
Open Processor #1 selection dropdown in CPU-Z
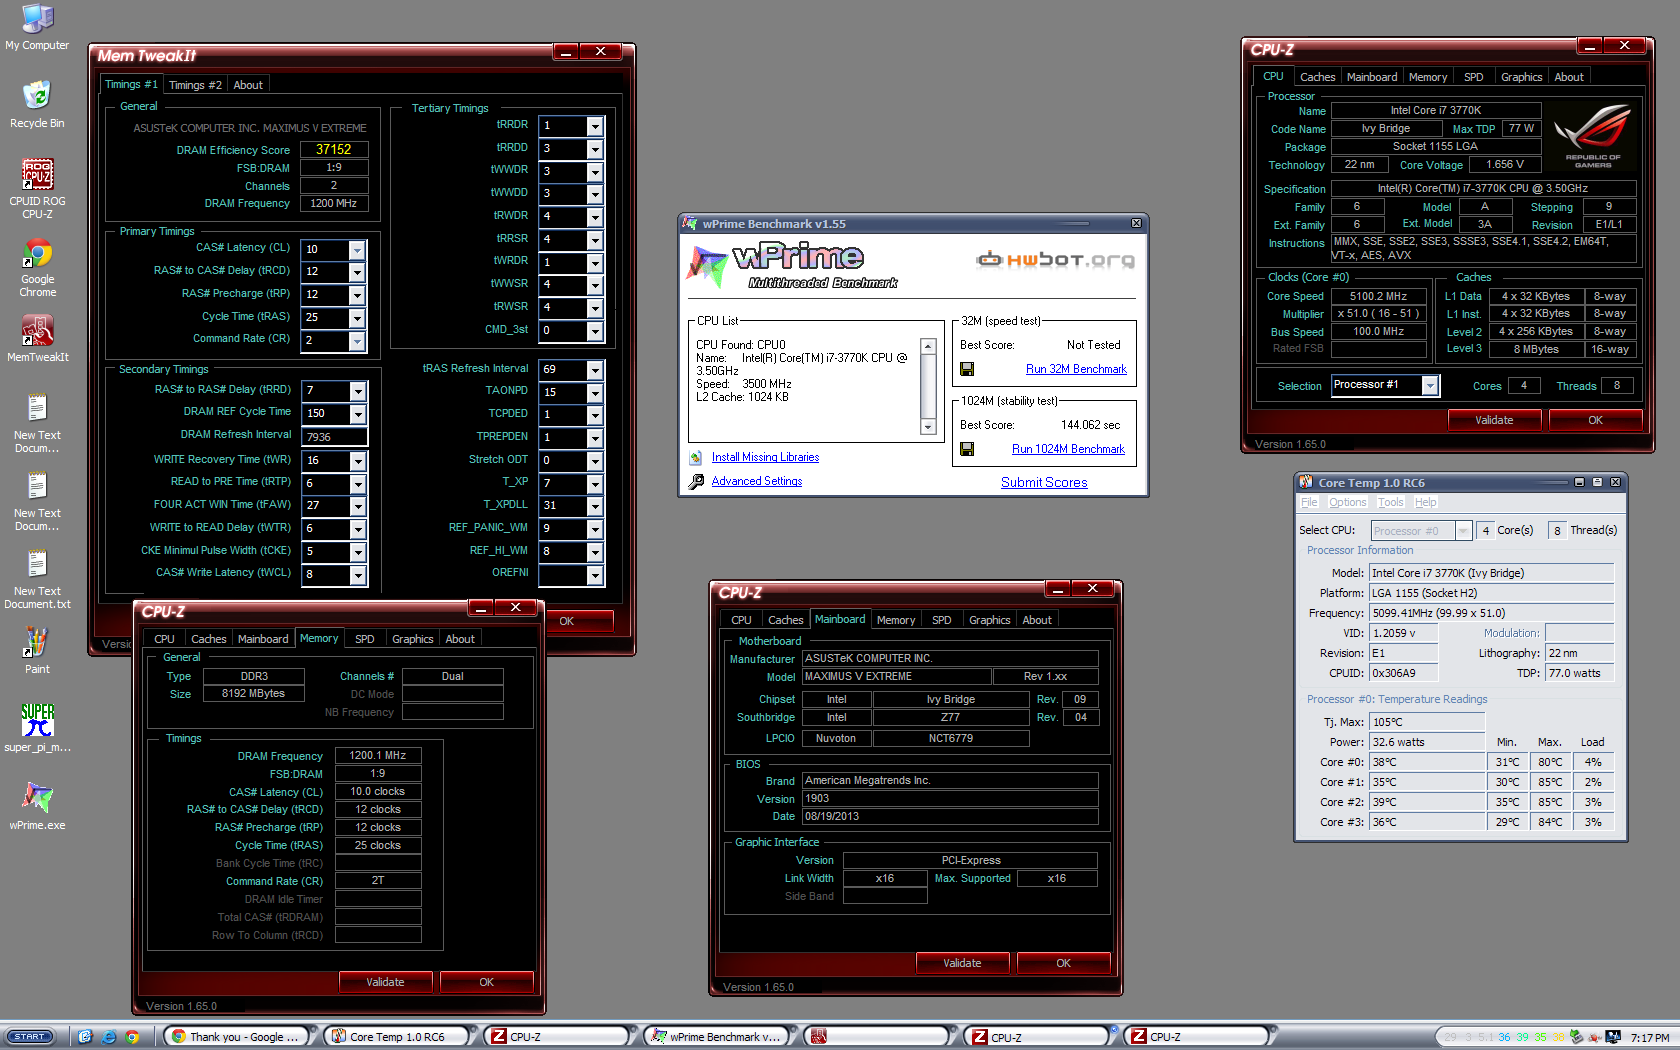tap(1430, 386)
